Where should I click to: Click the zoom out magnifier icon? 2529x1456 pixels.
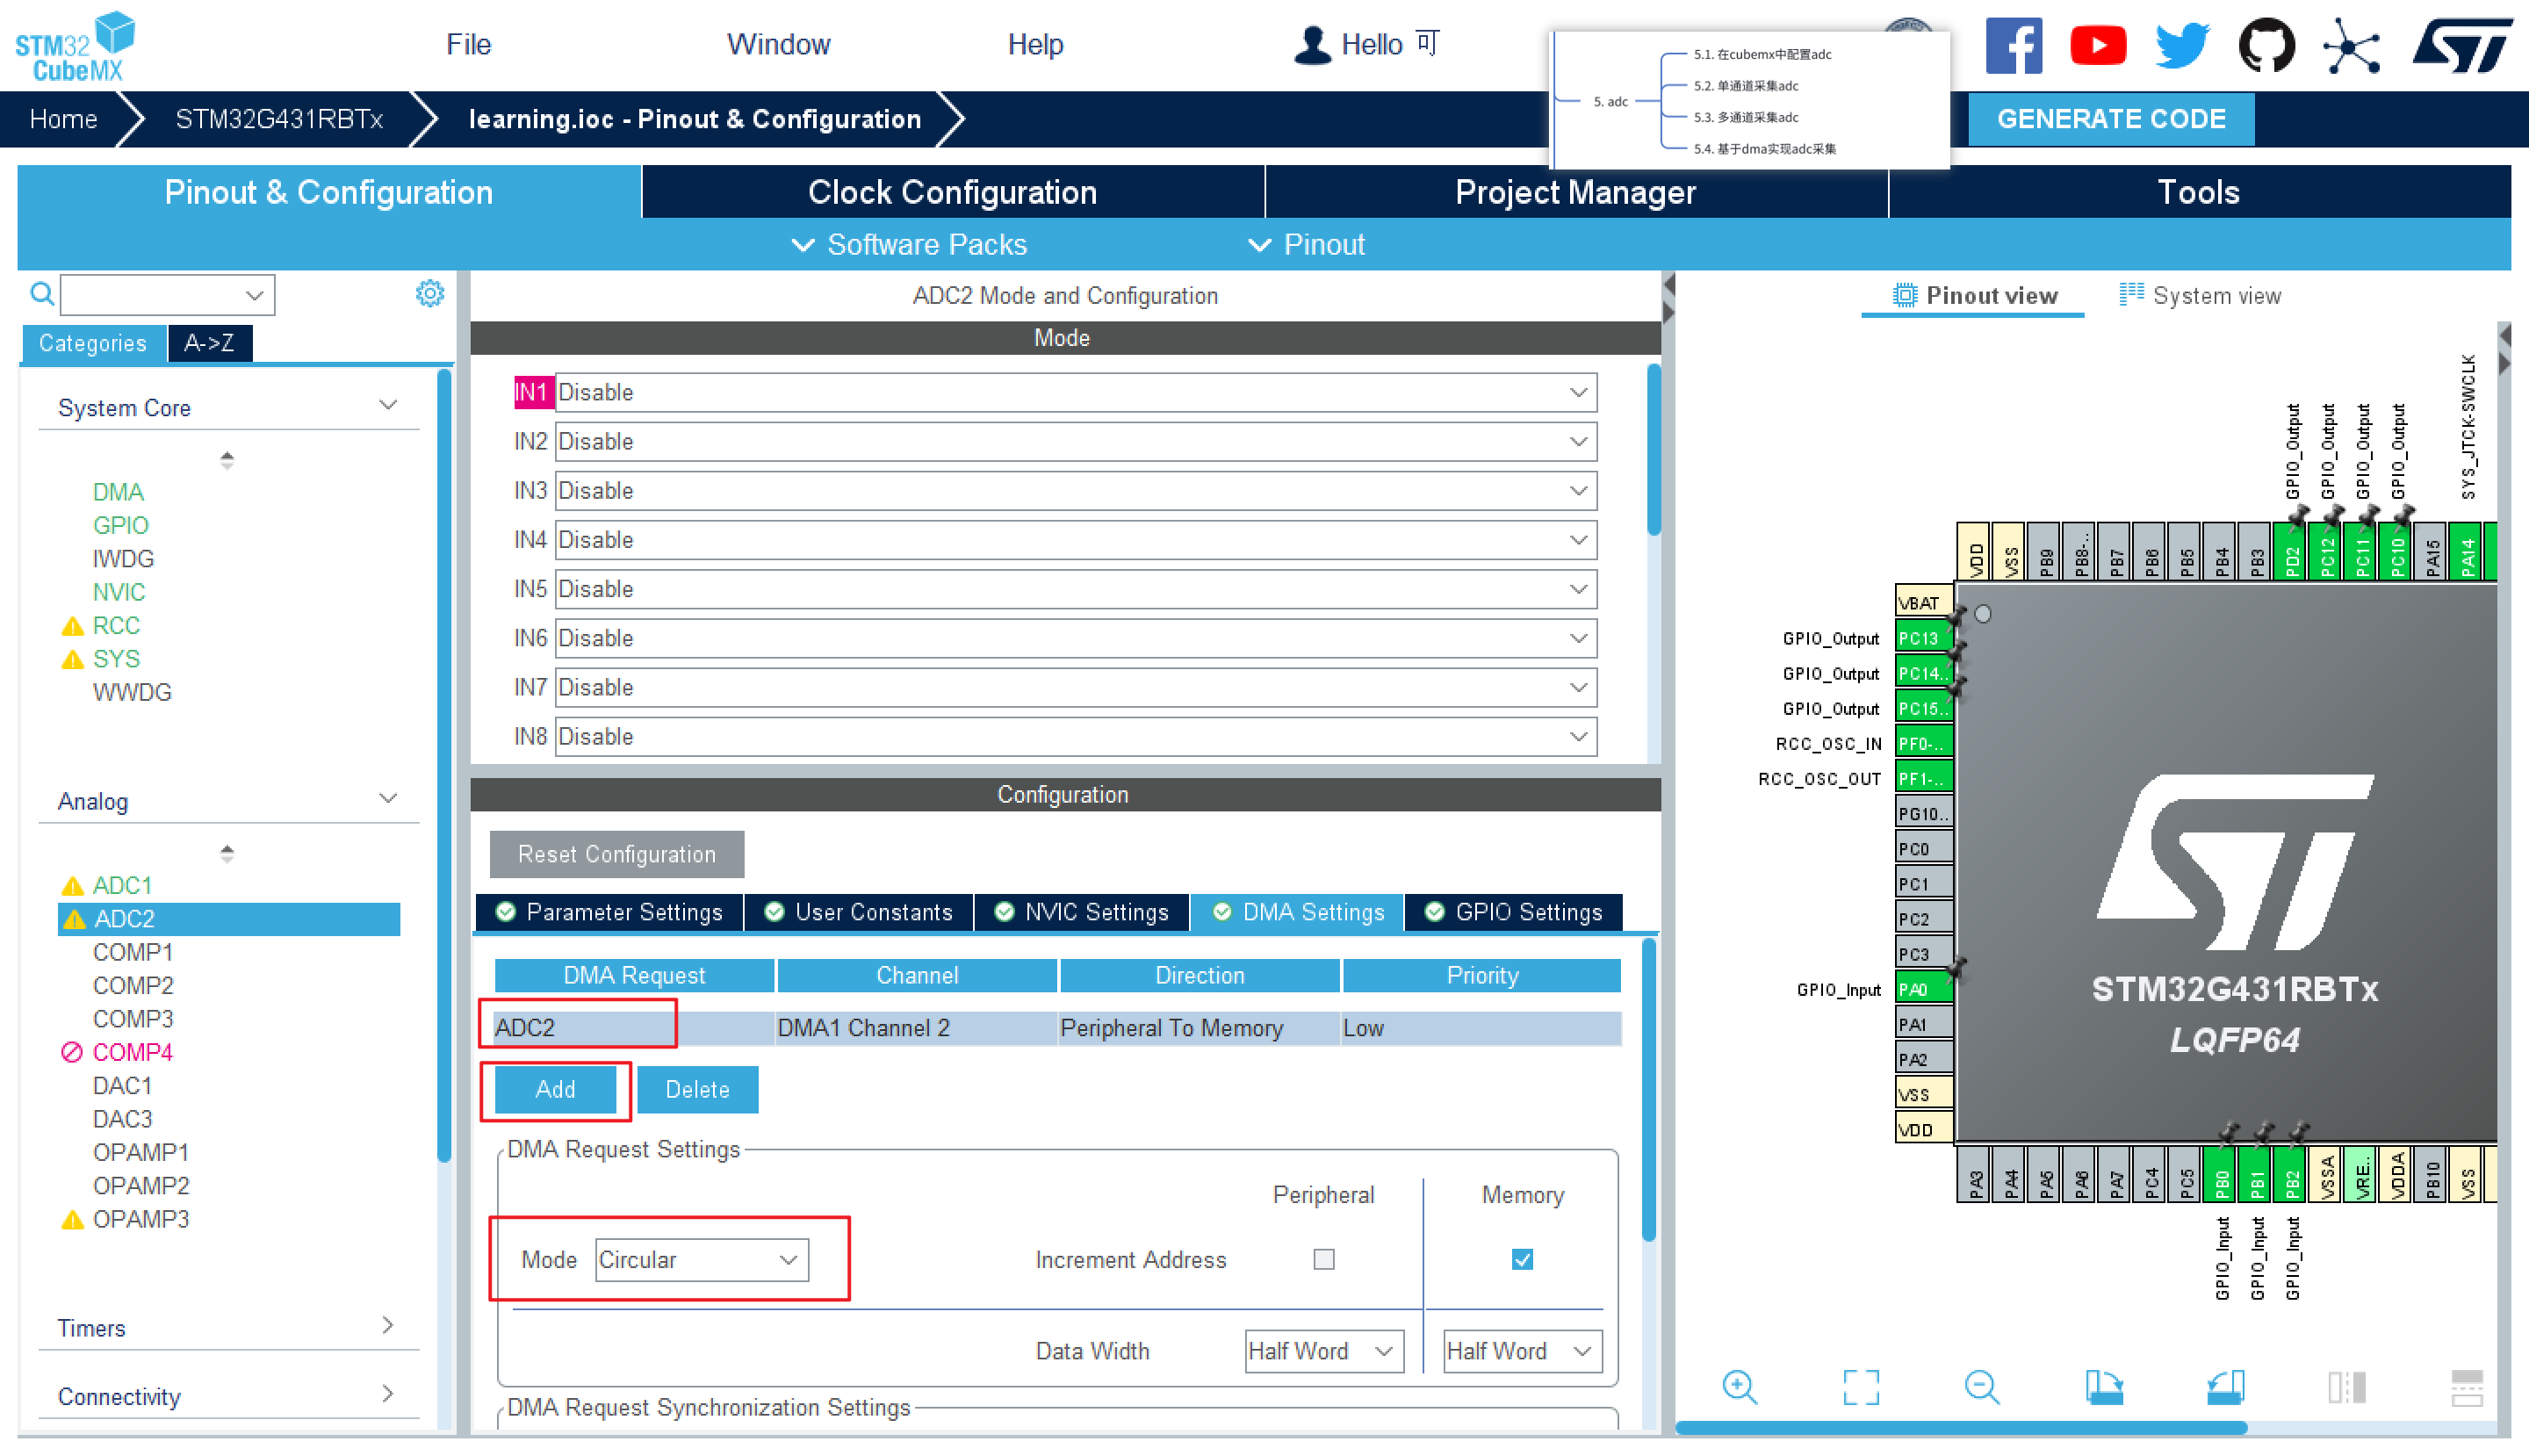coord(1981,1386)
